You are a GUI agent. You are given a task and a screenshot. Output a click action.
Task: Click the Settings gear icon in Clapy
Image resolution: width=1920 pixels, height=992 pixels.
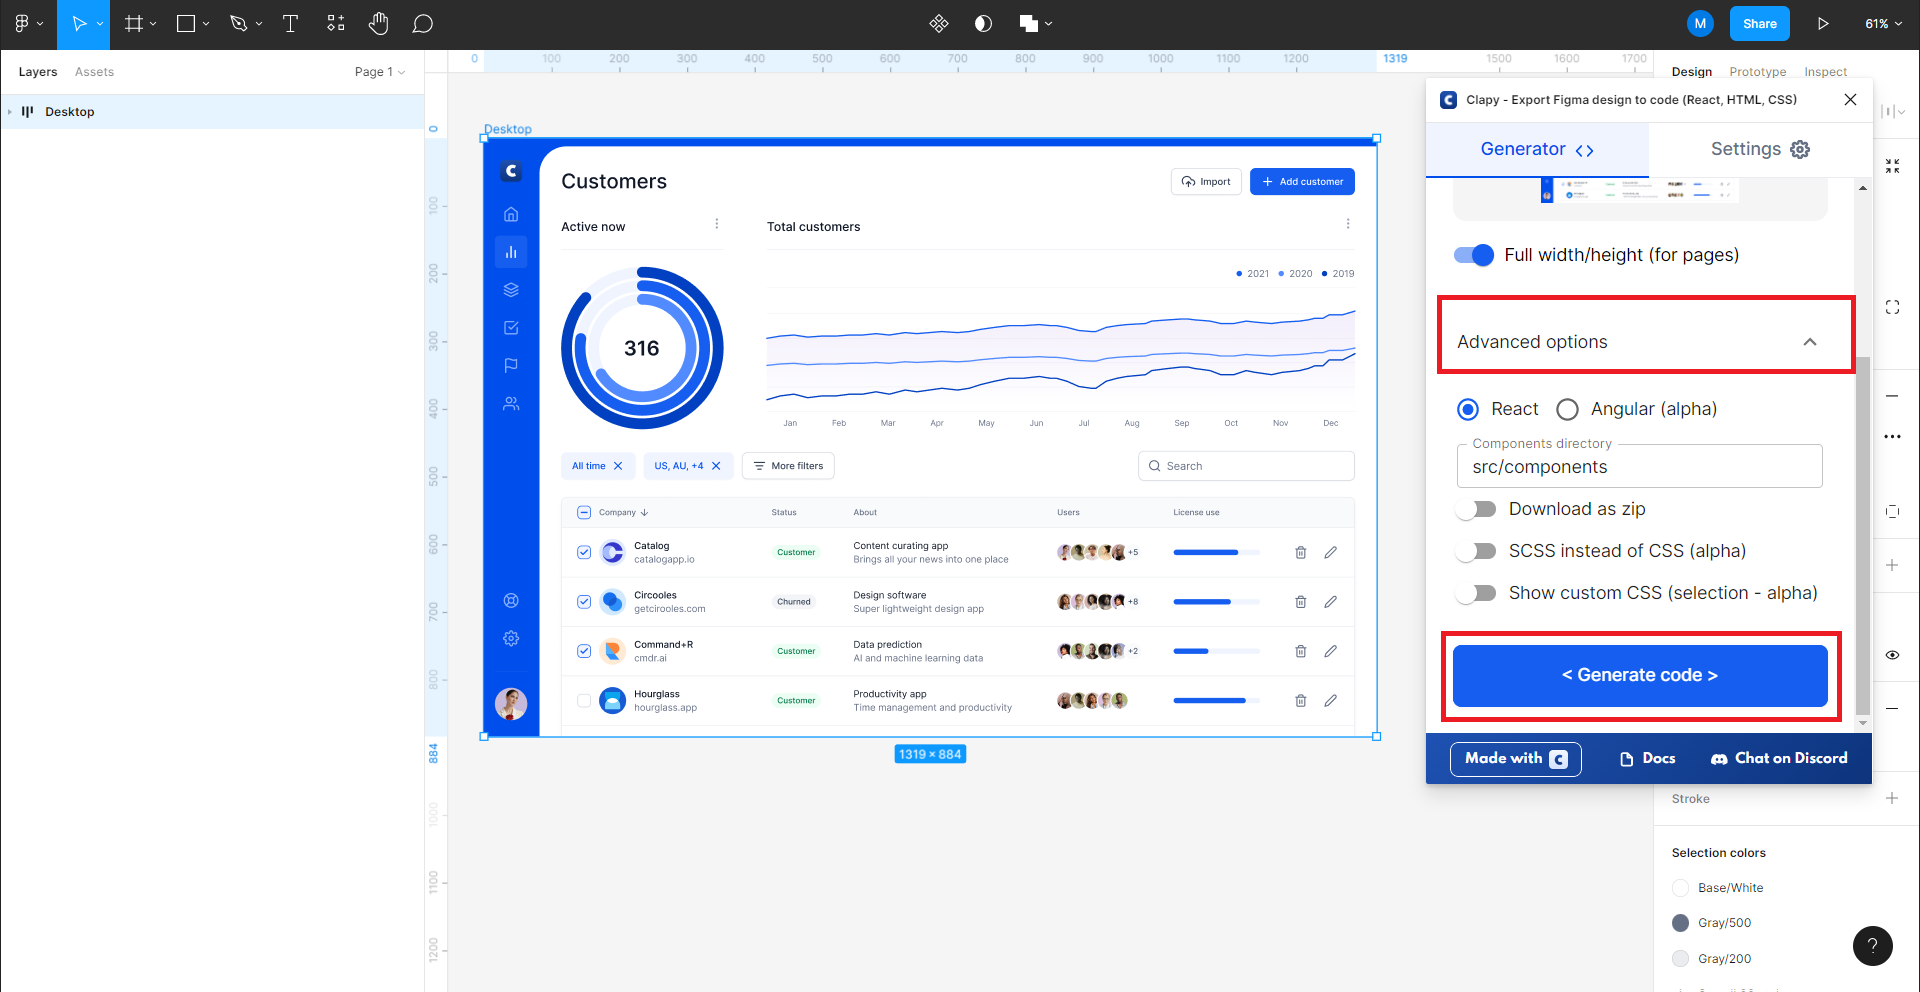click(1800, 149)
